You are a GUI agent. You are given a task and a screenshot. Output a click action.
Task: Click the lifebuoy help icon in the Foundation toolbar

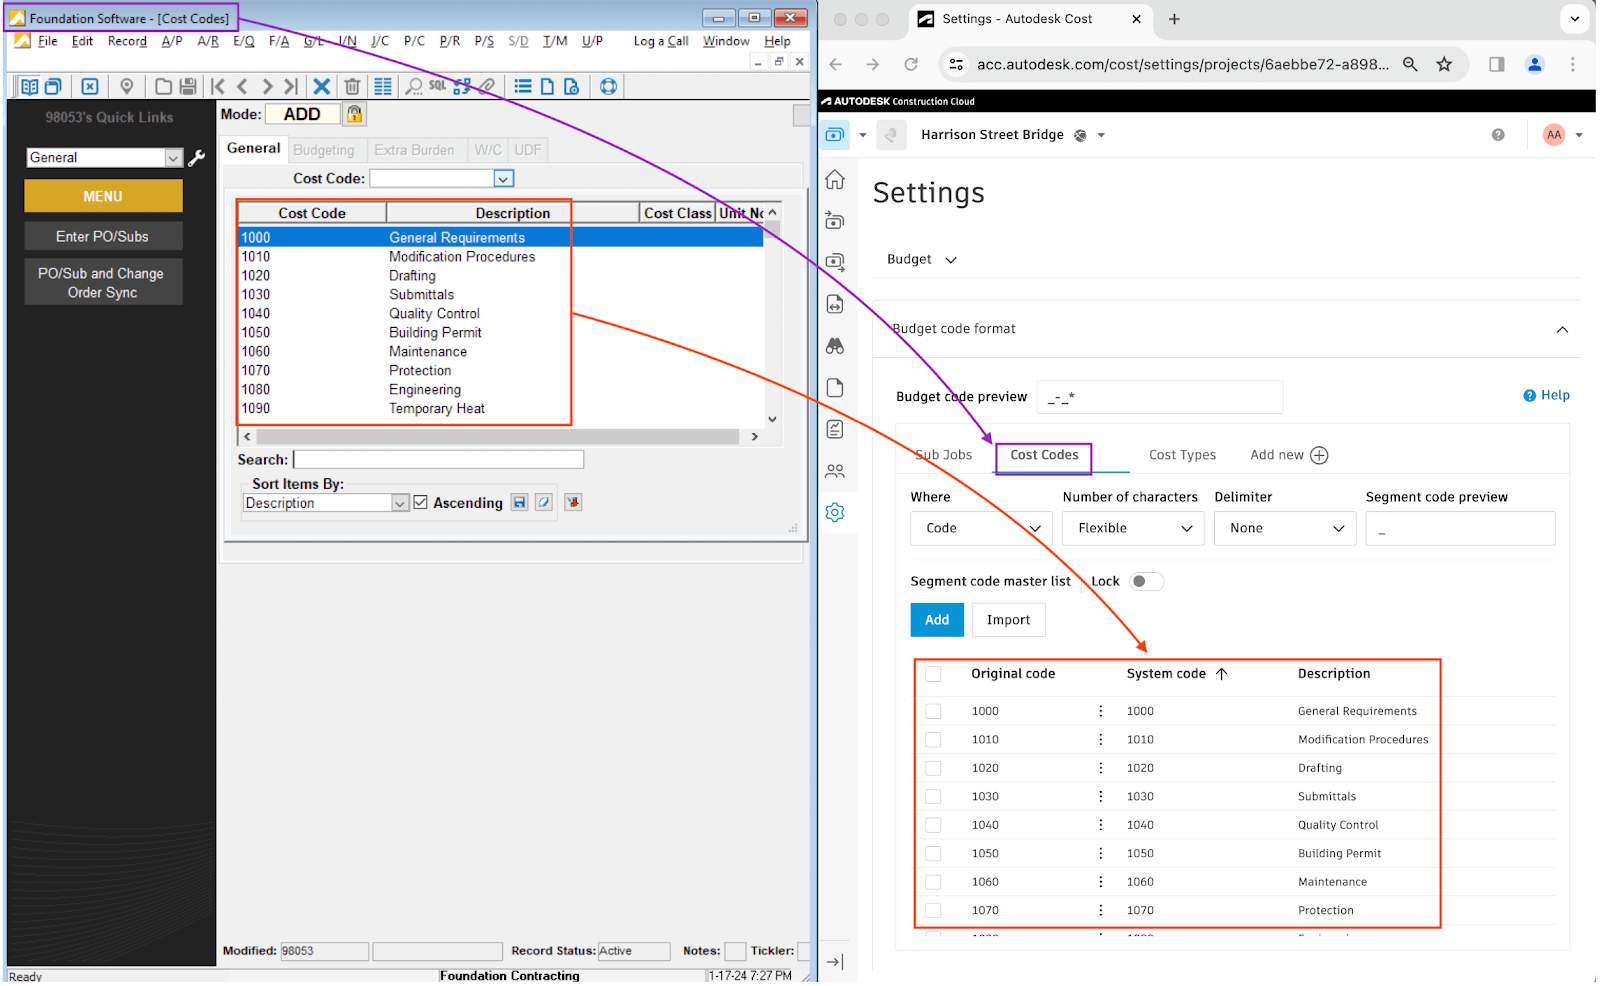point(608,86)
